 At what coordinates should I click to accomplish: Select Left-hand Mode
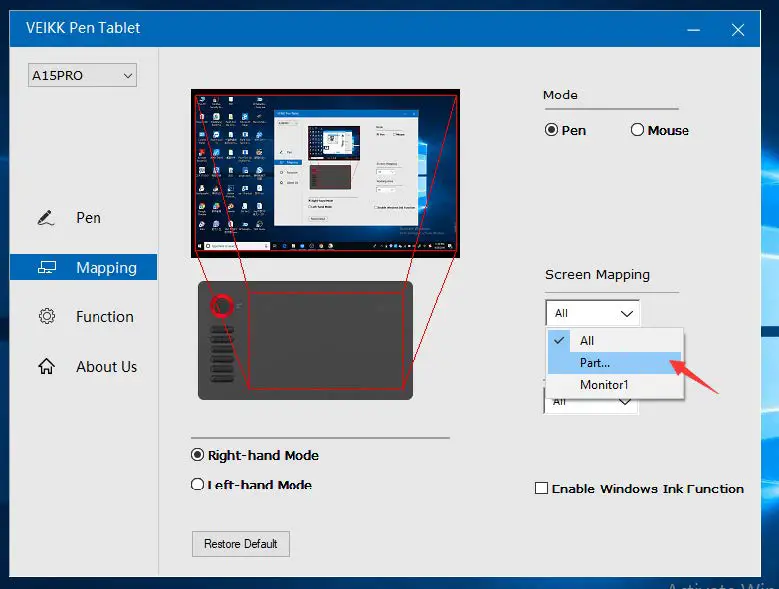click(197, 484)
